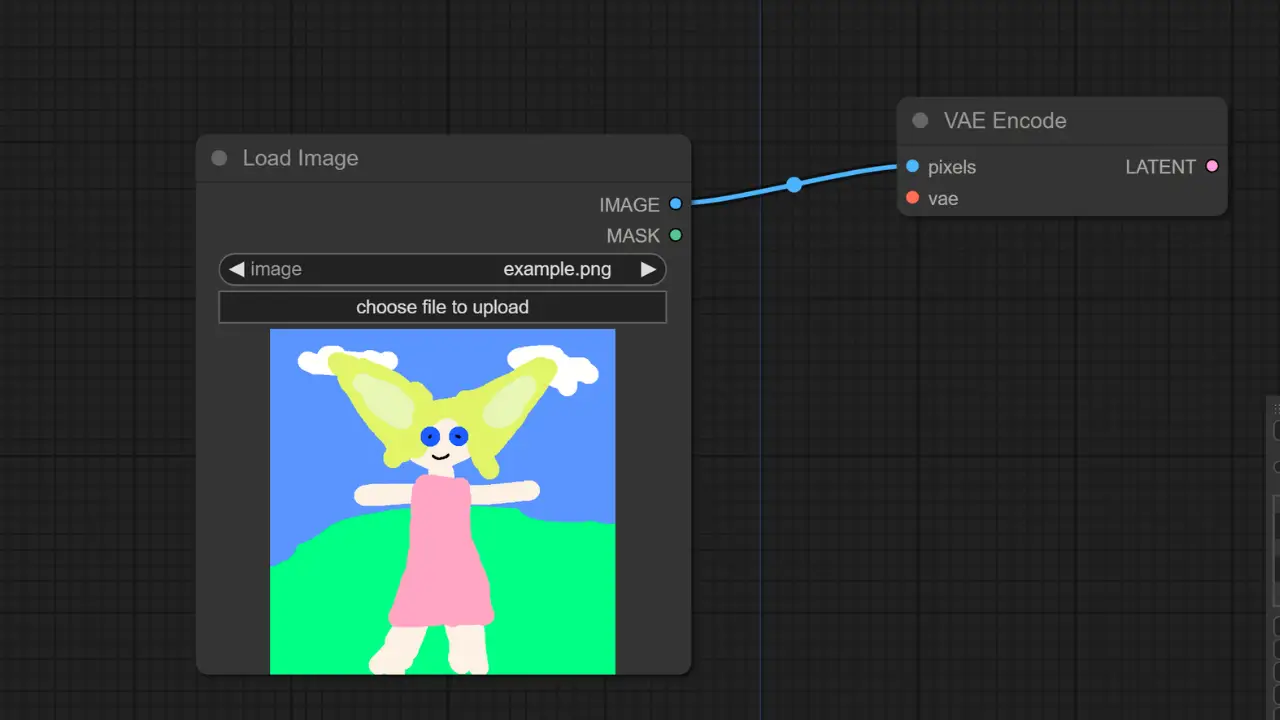The height and width of the screenshot is (720, 1280).
Task: Click the IMAGE output connector dot
Action: [676, 204]
